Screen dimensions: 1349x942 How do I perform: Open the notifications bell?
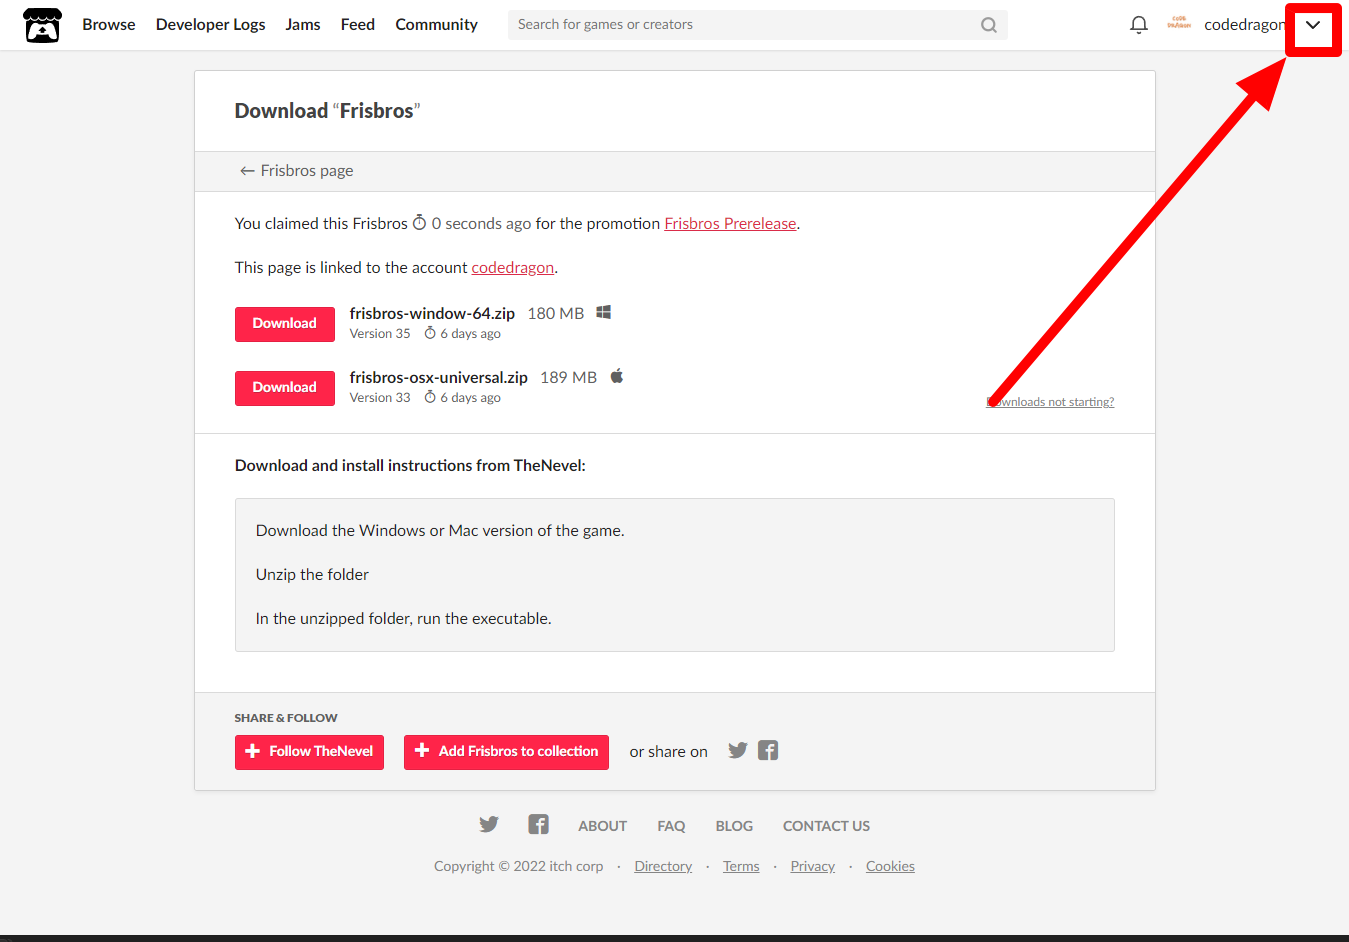pos(1138,25)
